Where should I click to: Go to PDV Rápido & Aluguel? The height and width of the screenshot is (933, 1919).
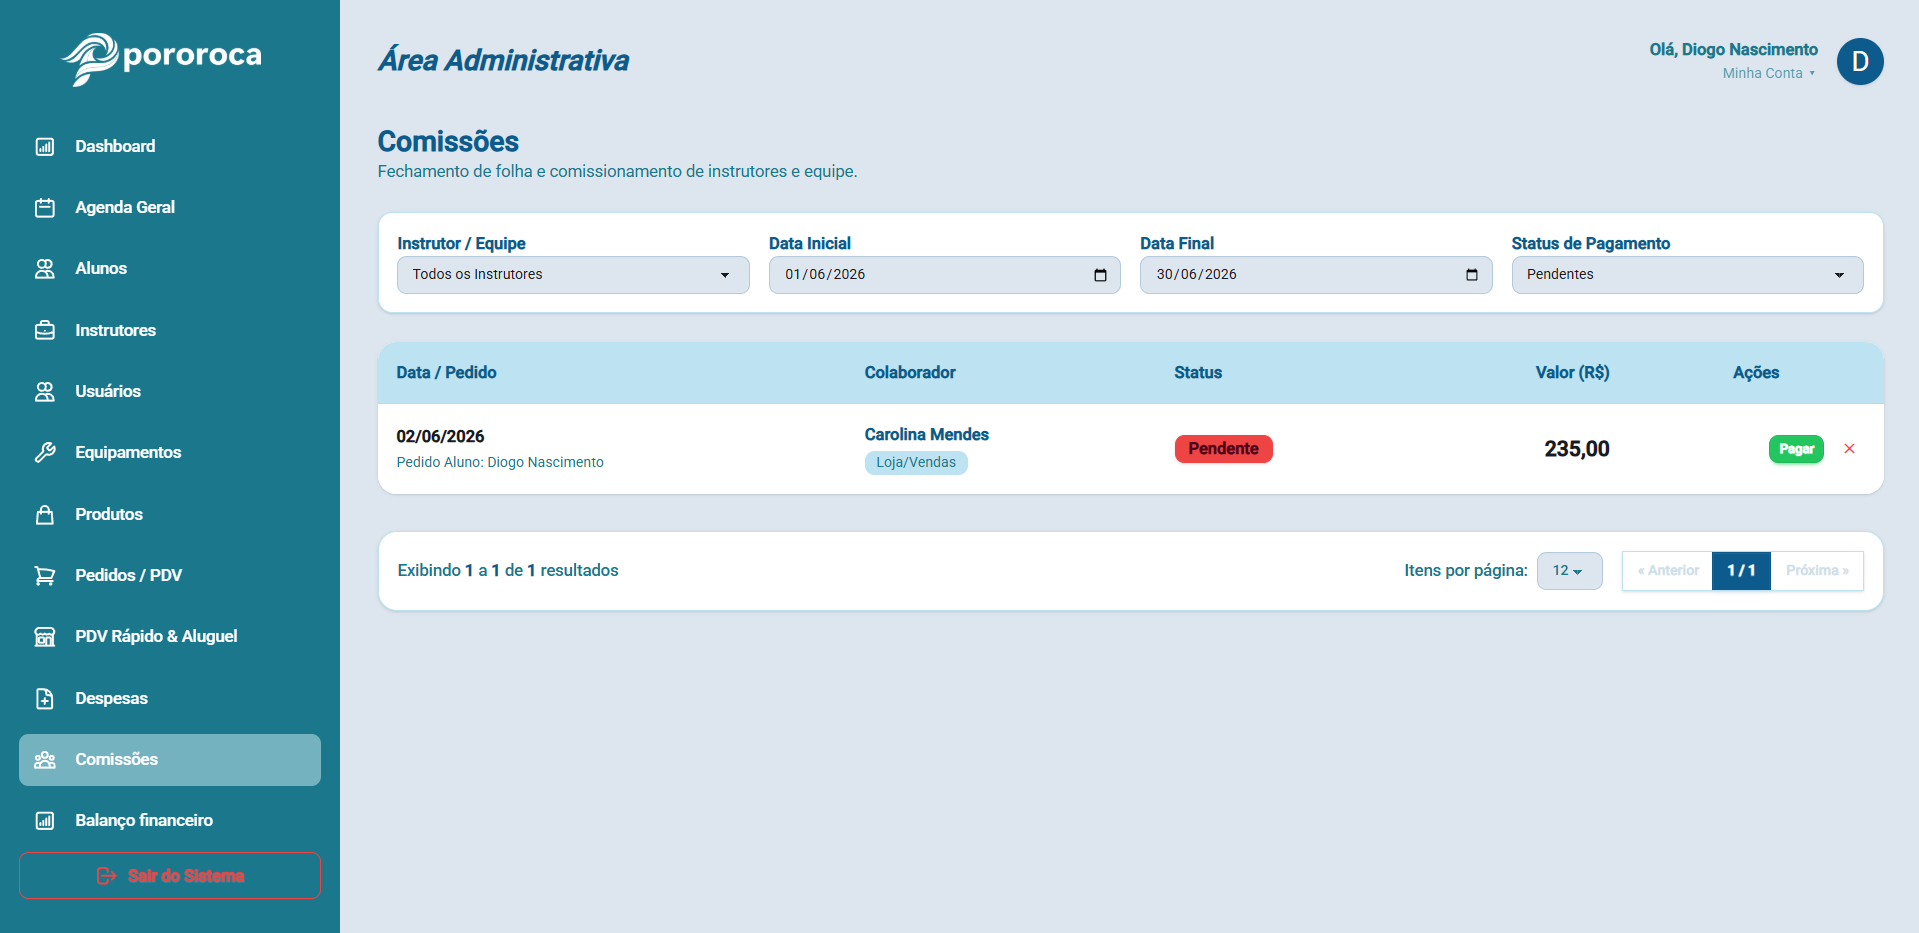coord(170,637)
